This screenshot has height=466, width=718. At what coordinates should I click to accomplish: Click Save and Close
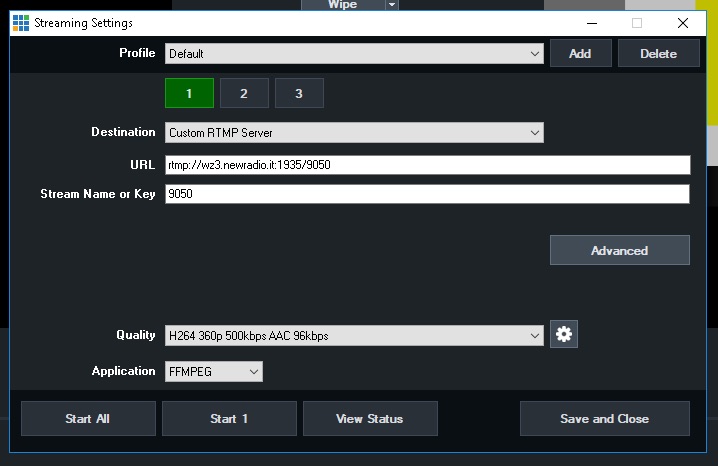(604, 418)
